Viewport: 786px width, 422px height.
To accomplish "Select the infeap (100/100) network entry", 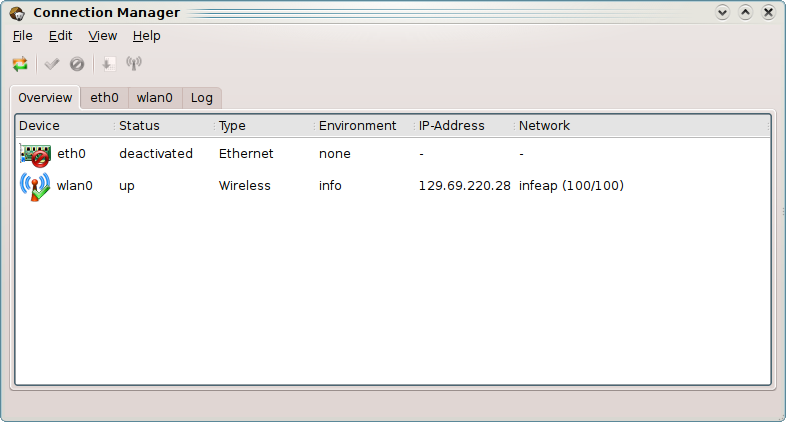I will (x=571, y=186).
